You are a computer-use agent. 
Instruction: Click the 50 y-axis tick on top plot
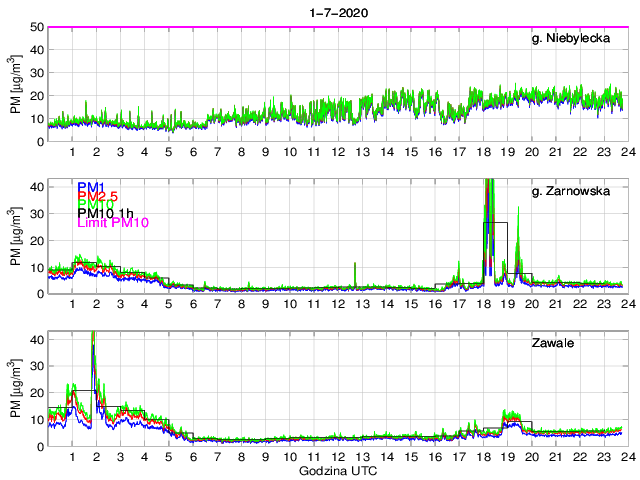(36, 27)
